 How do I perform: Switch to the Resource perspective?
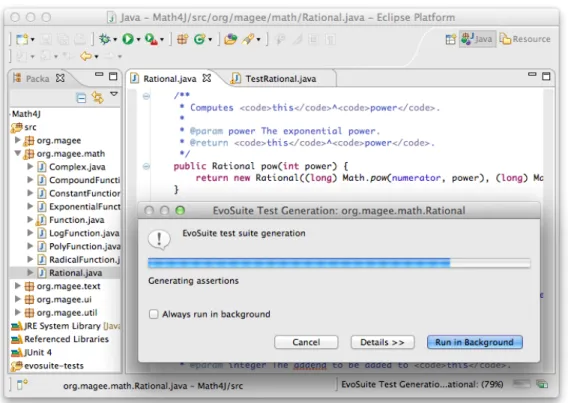525,39
